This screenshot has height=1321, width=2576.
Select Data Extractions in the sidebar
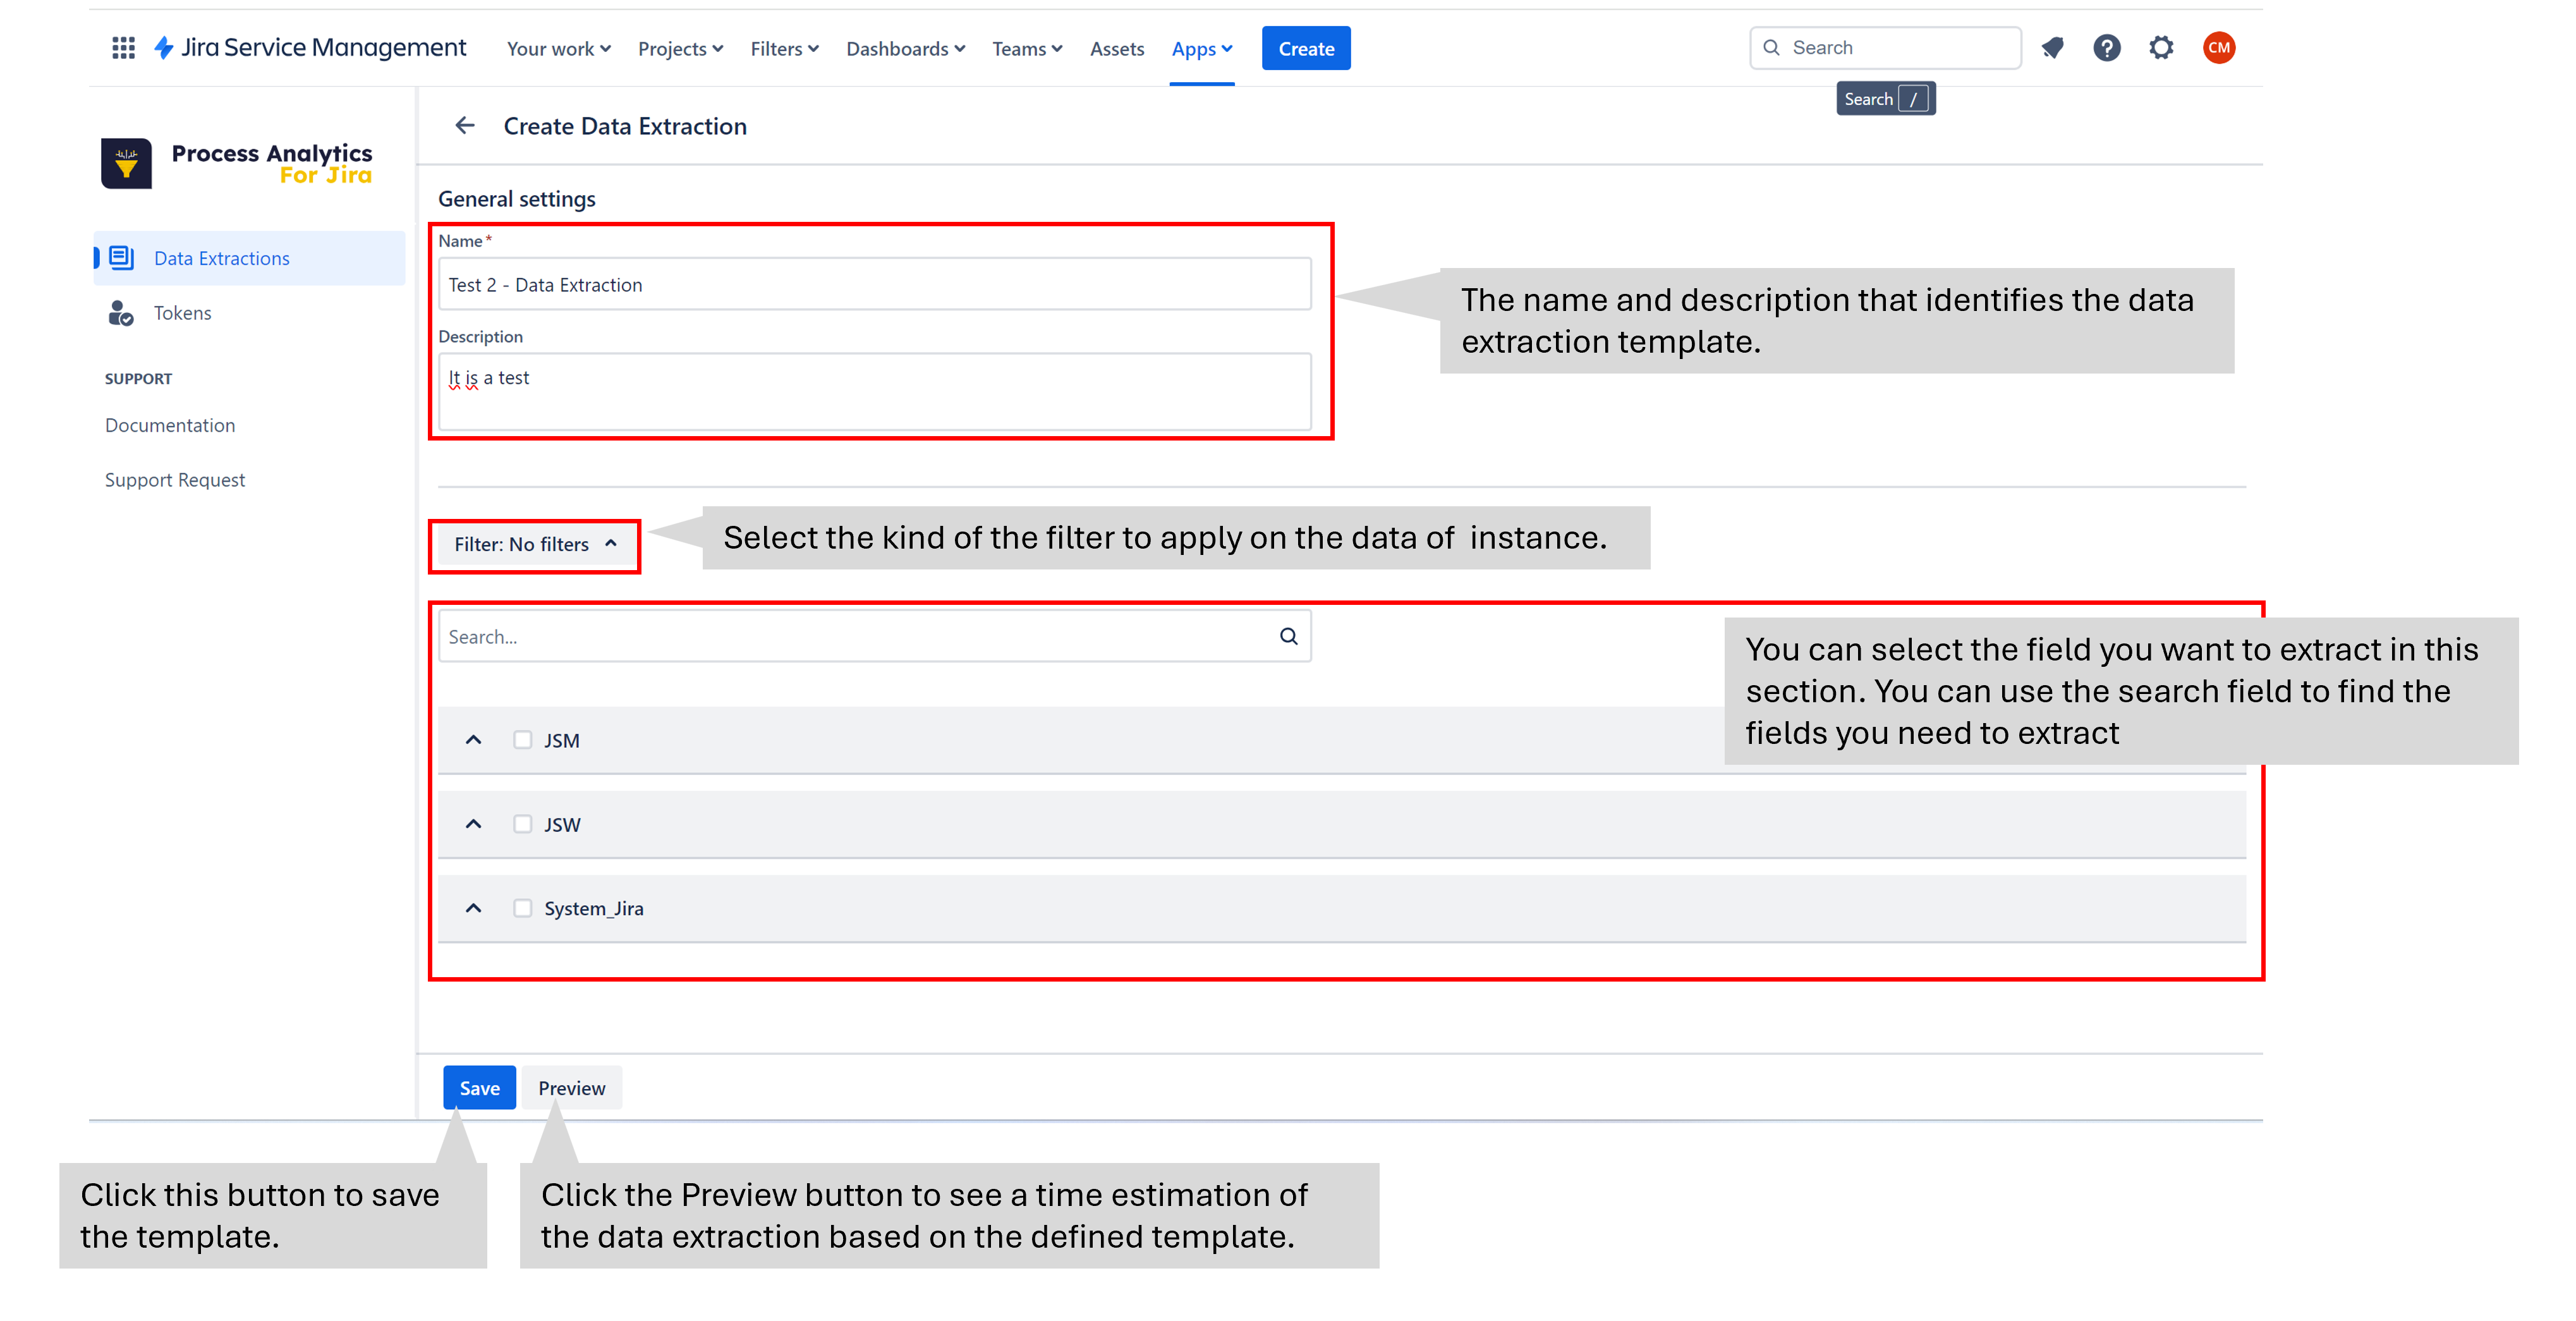pyautogui.click(x=249, y=258)
